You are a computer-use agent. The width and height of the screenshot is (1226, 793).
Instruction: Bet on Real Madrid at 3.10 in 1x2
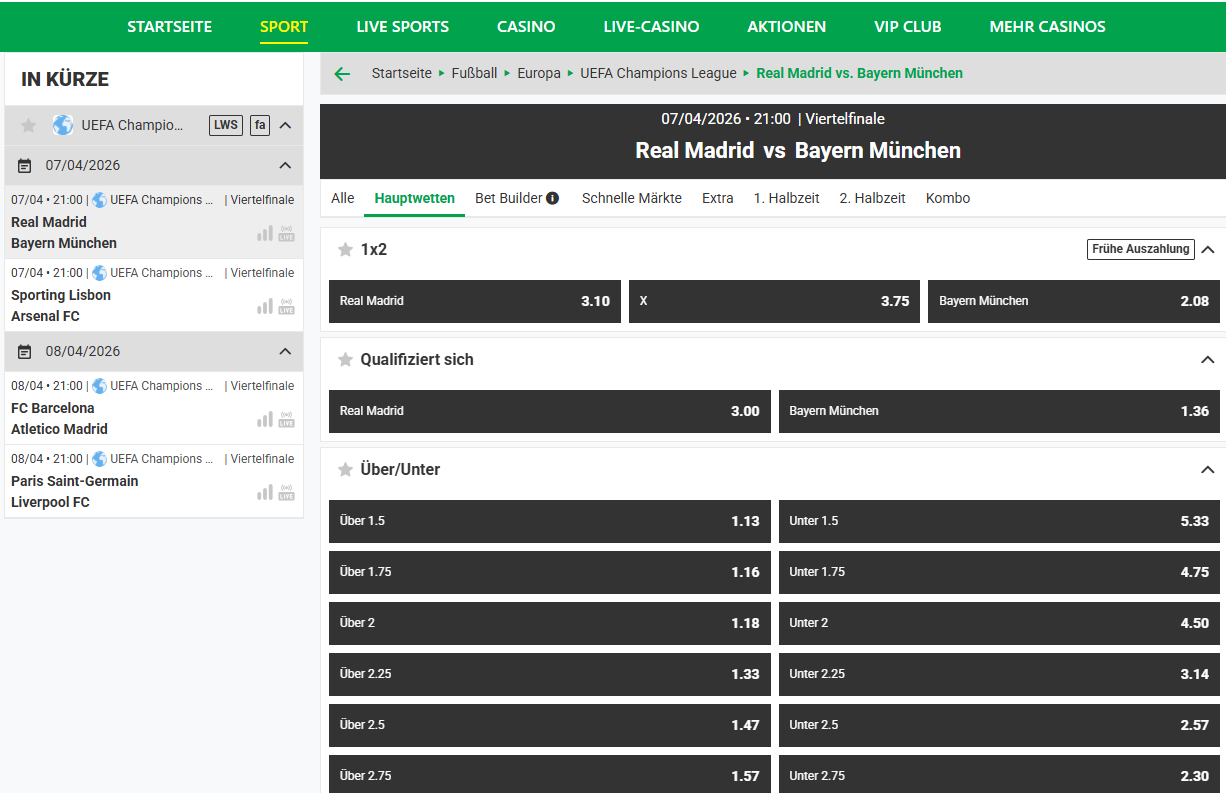475,301
